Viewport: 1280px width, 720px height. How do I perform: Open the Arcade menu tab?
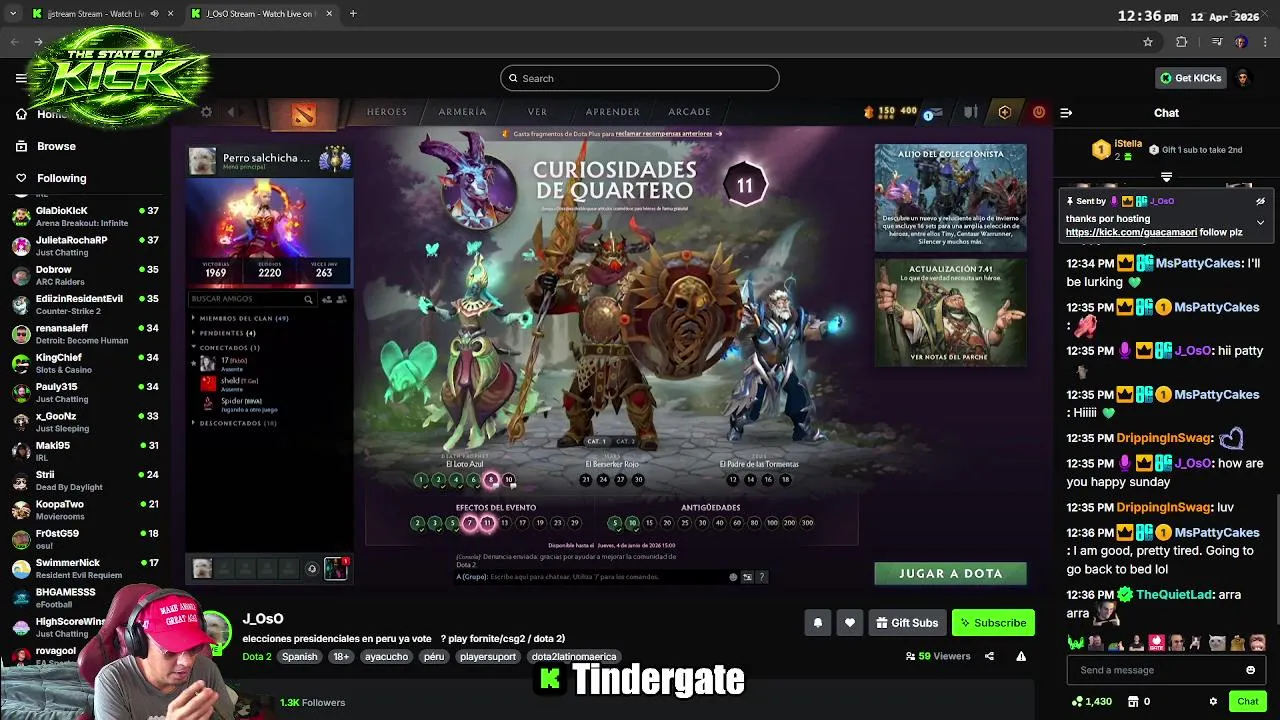pyautogui.click(x=689, y=112)
